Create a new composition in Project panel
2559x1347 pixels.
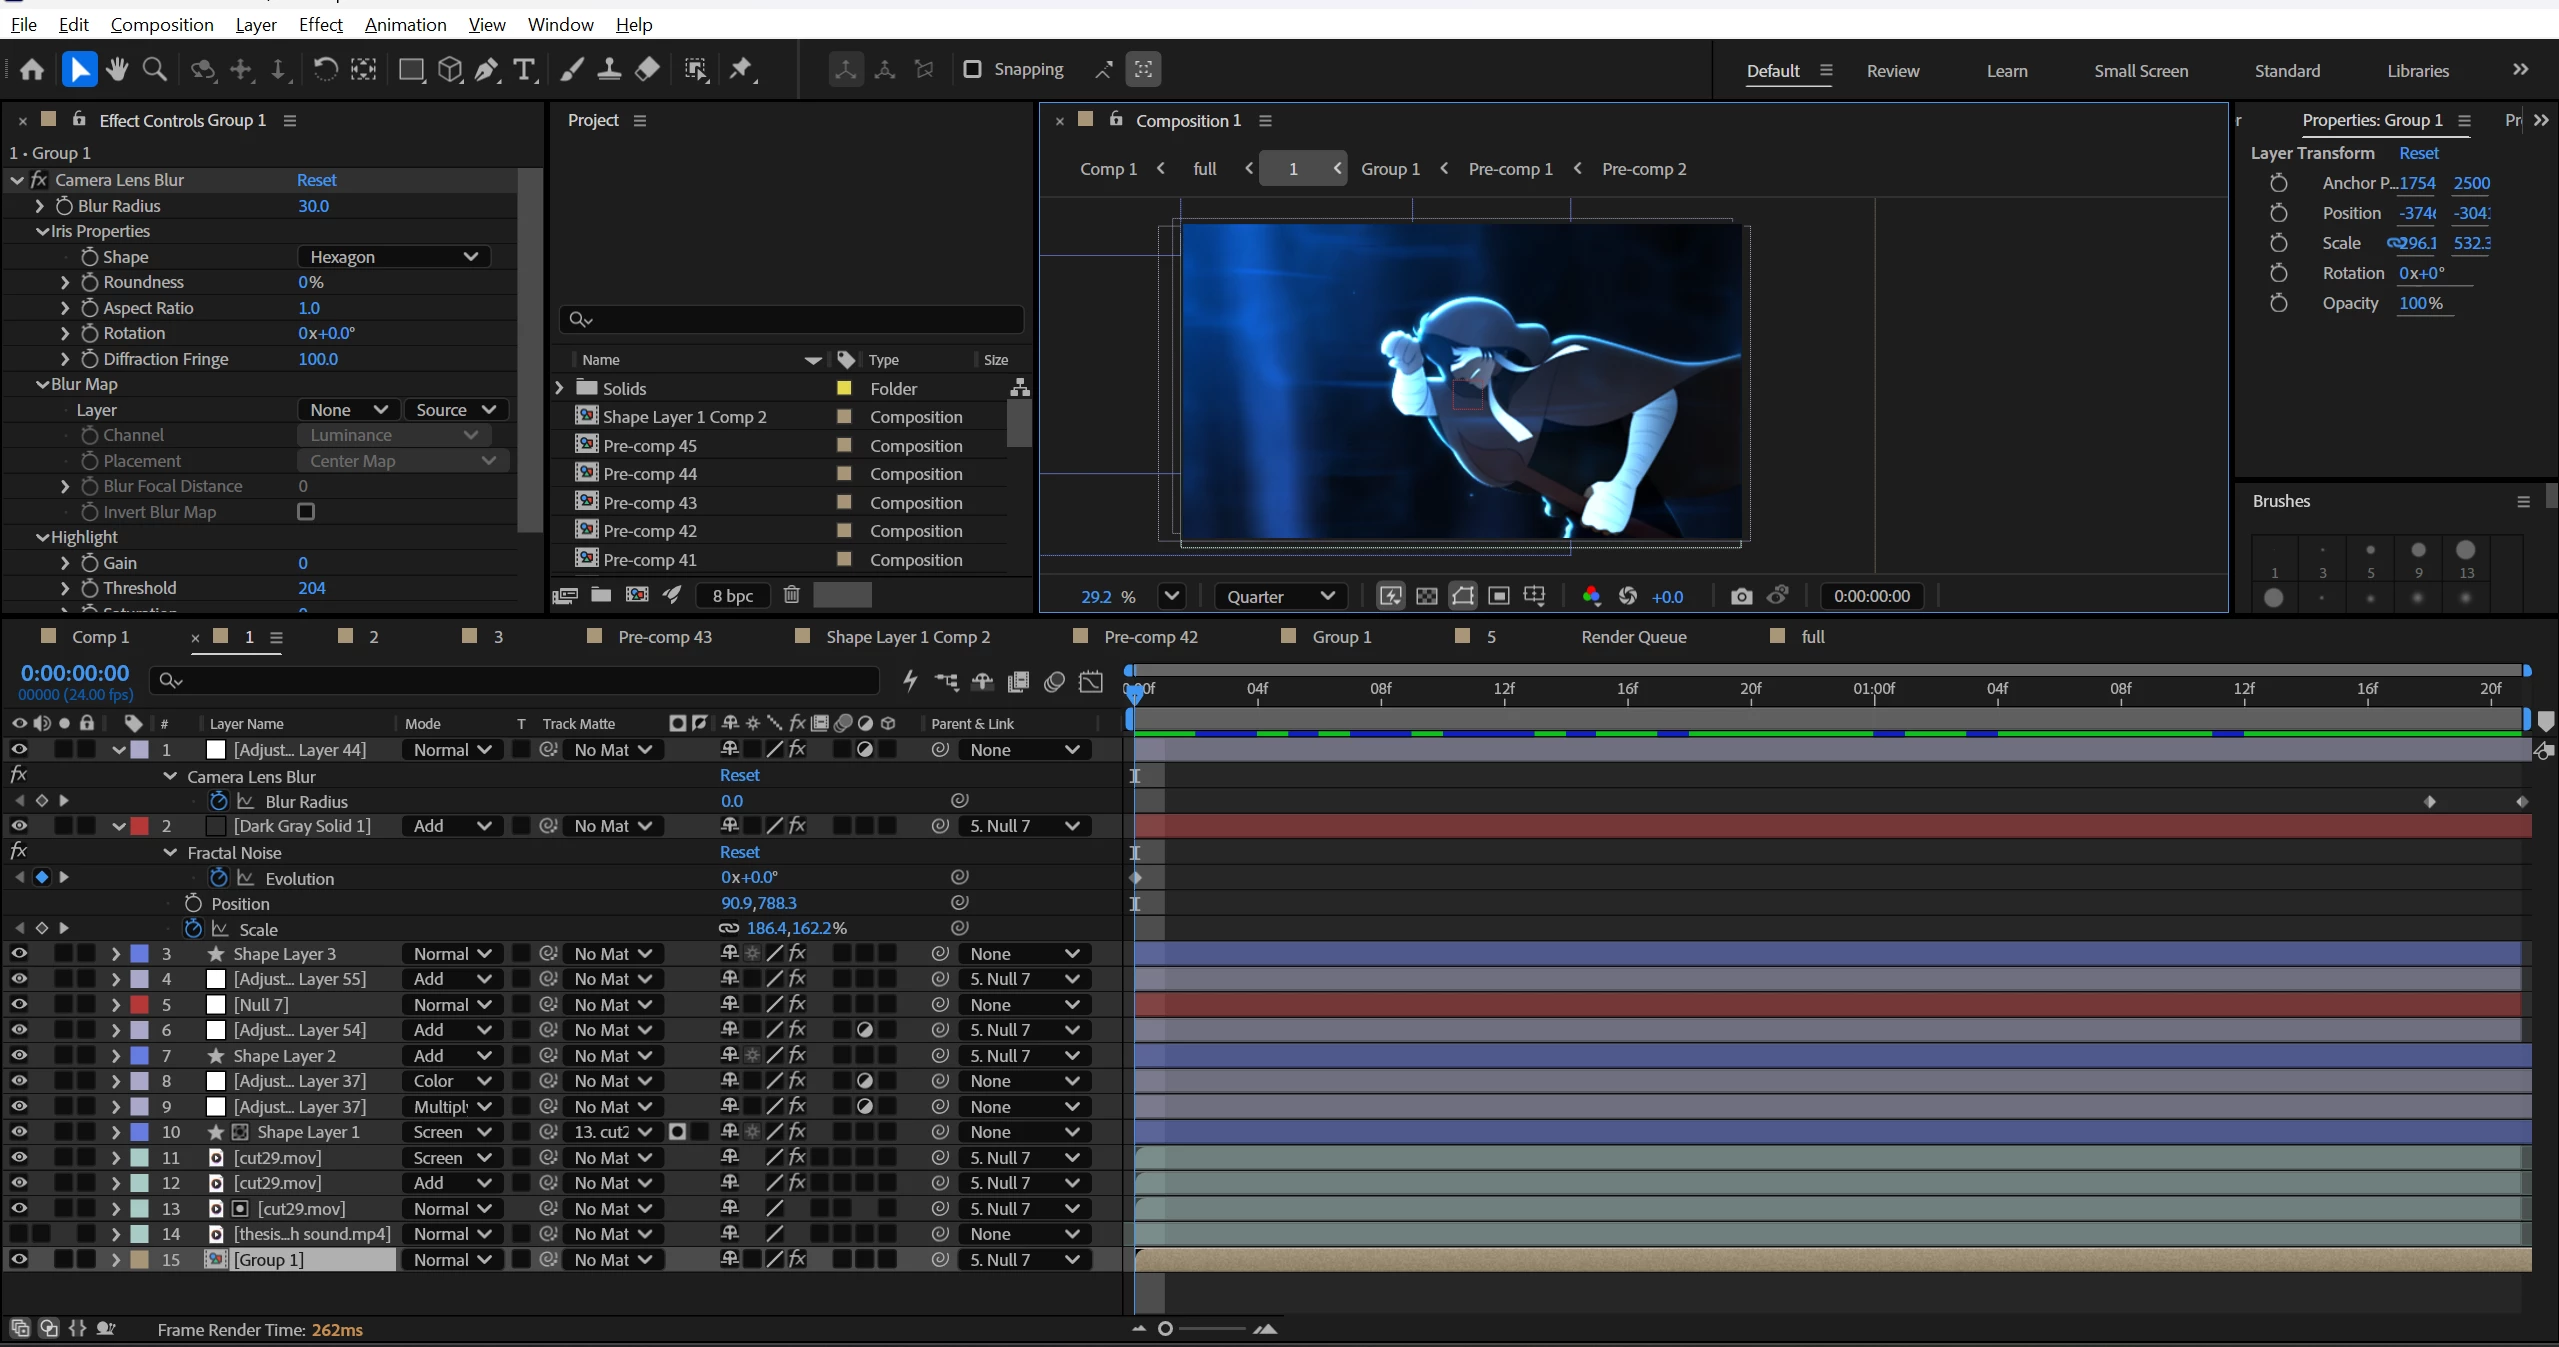tap(636, 596)
